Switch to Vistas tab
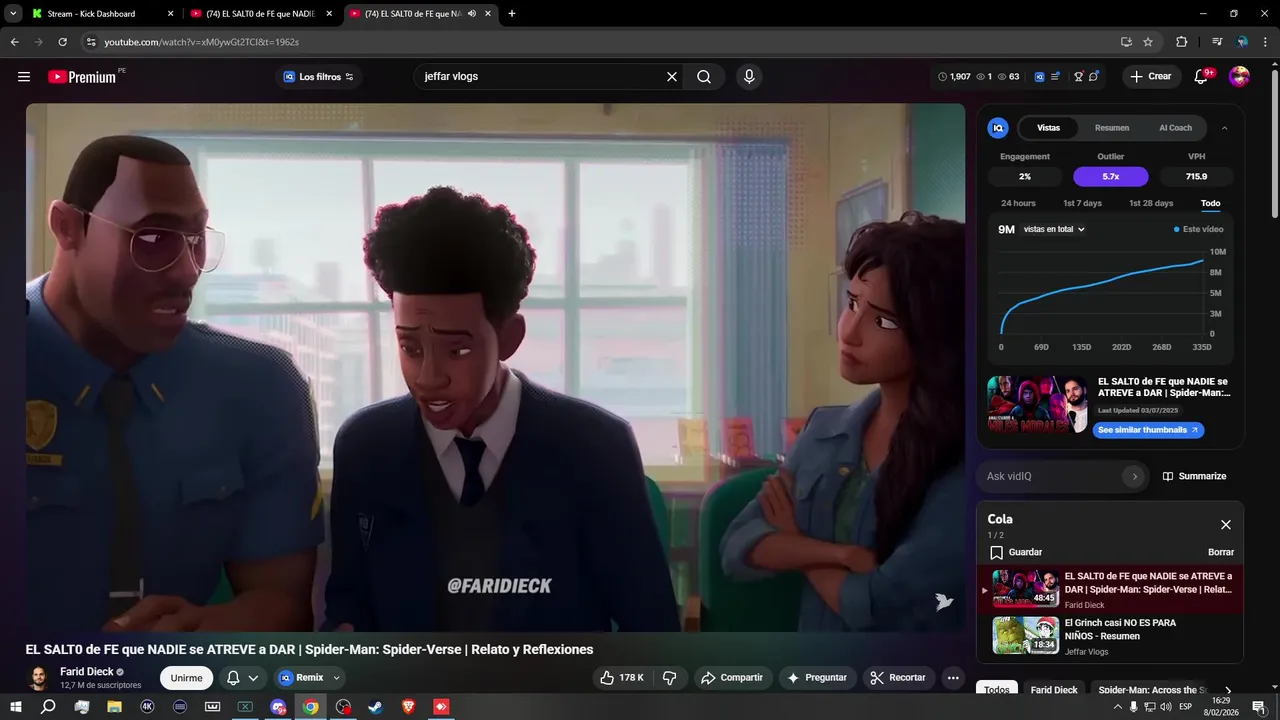This screenshot has height=720, width=1280. [x=1048, y=128]
